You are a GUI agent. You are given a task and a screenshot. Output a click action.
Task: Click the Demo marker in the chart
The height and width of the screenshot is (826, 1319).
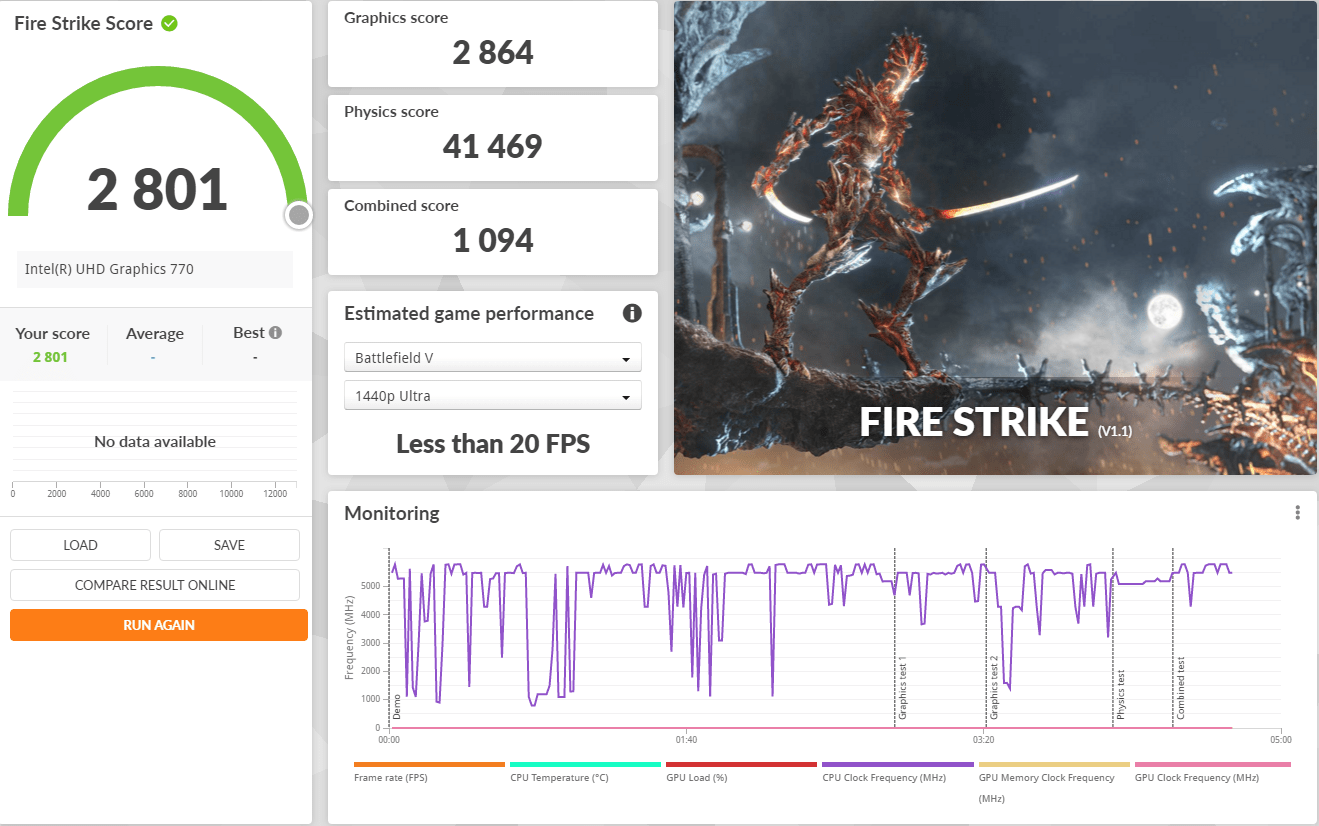397,706
